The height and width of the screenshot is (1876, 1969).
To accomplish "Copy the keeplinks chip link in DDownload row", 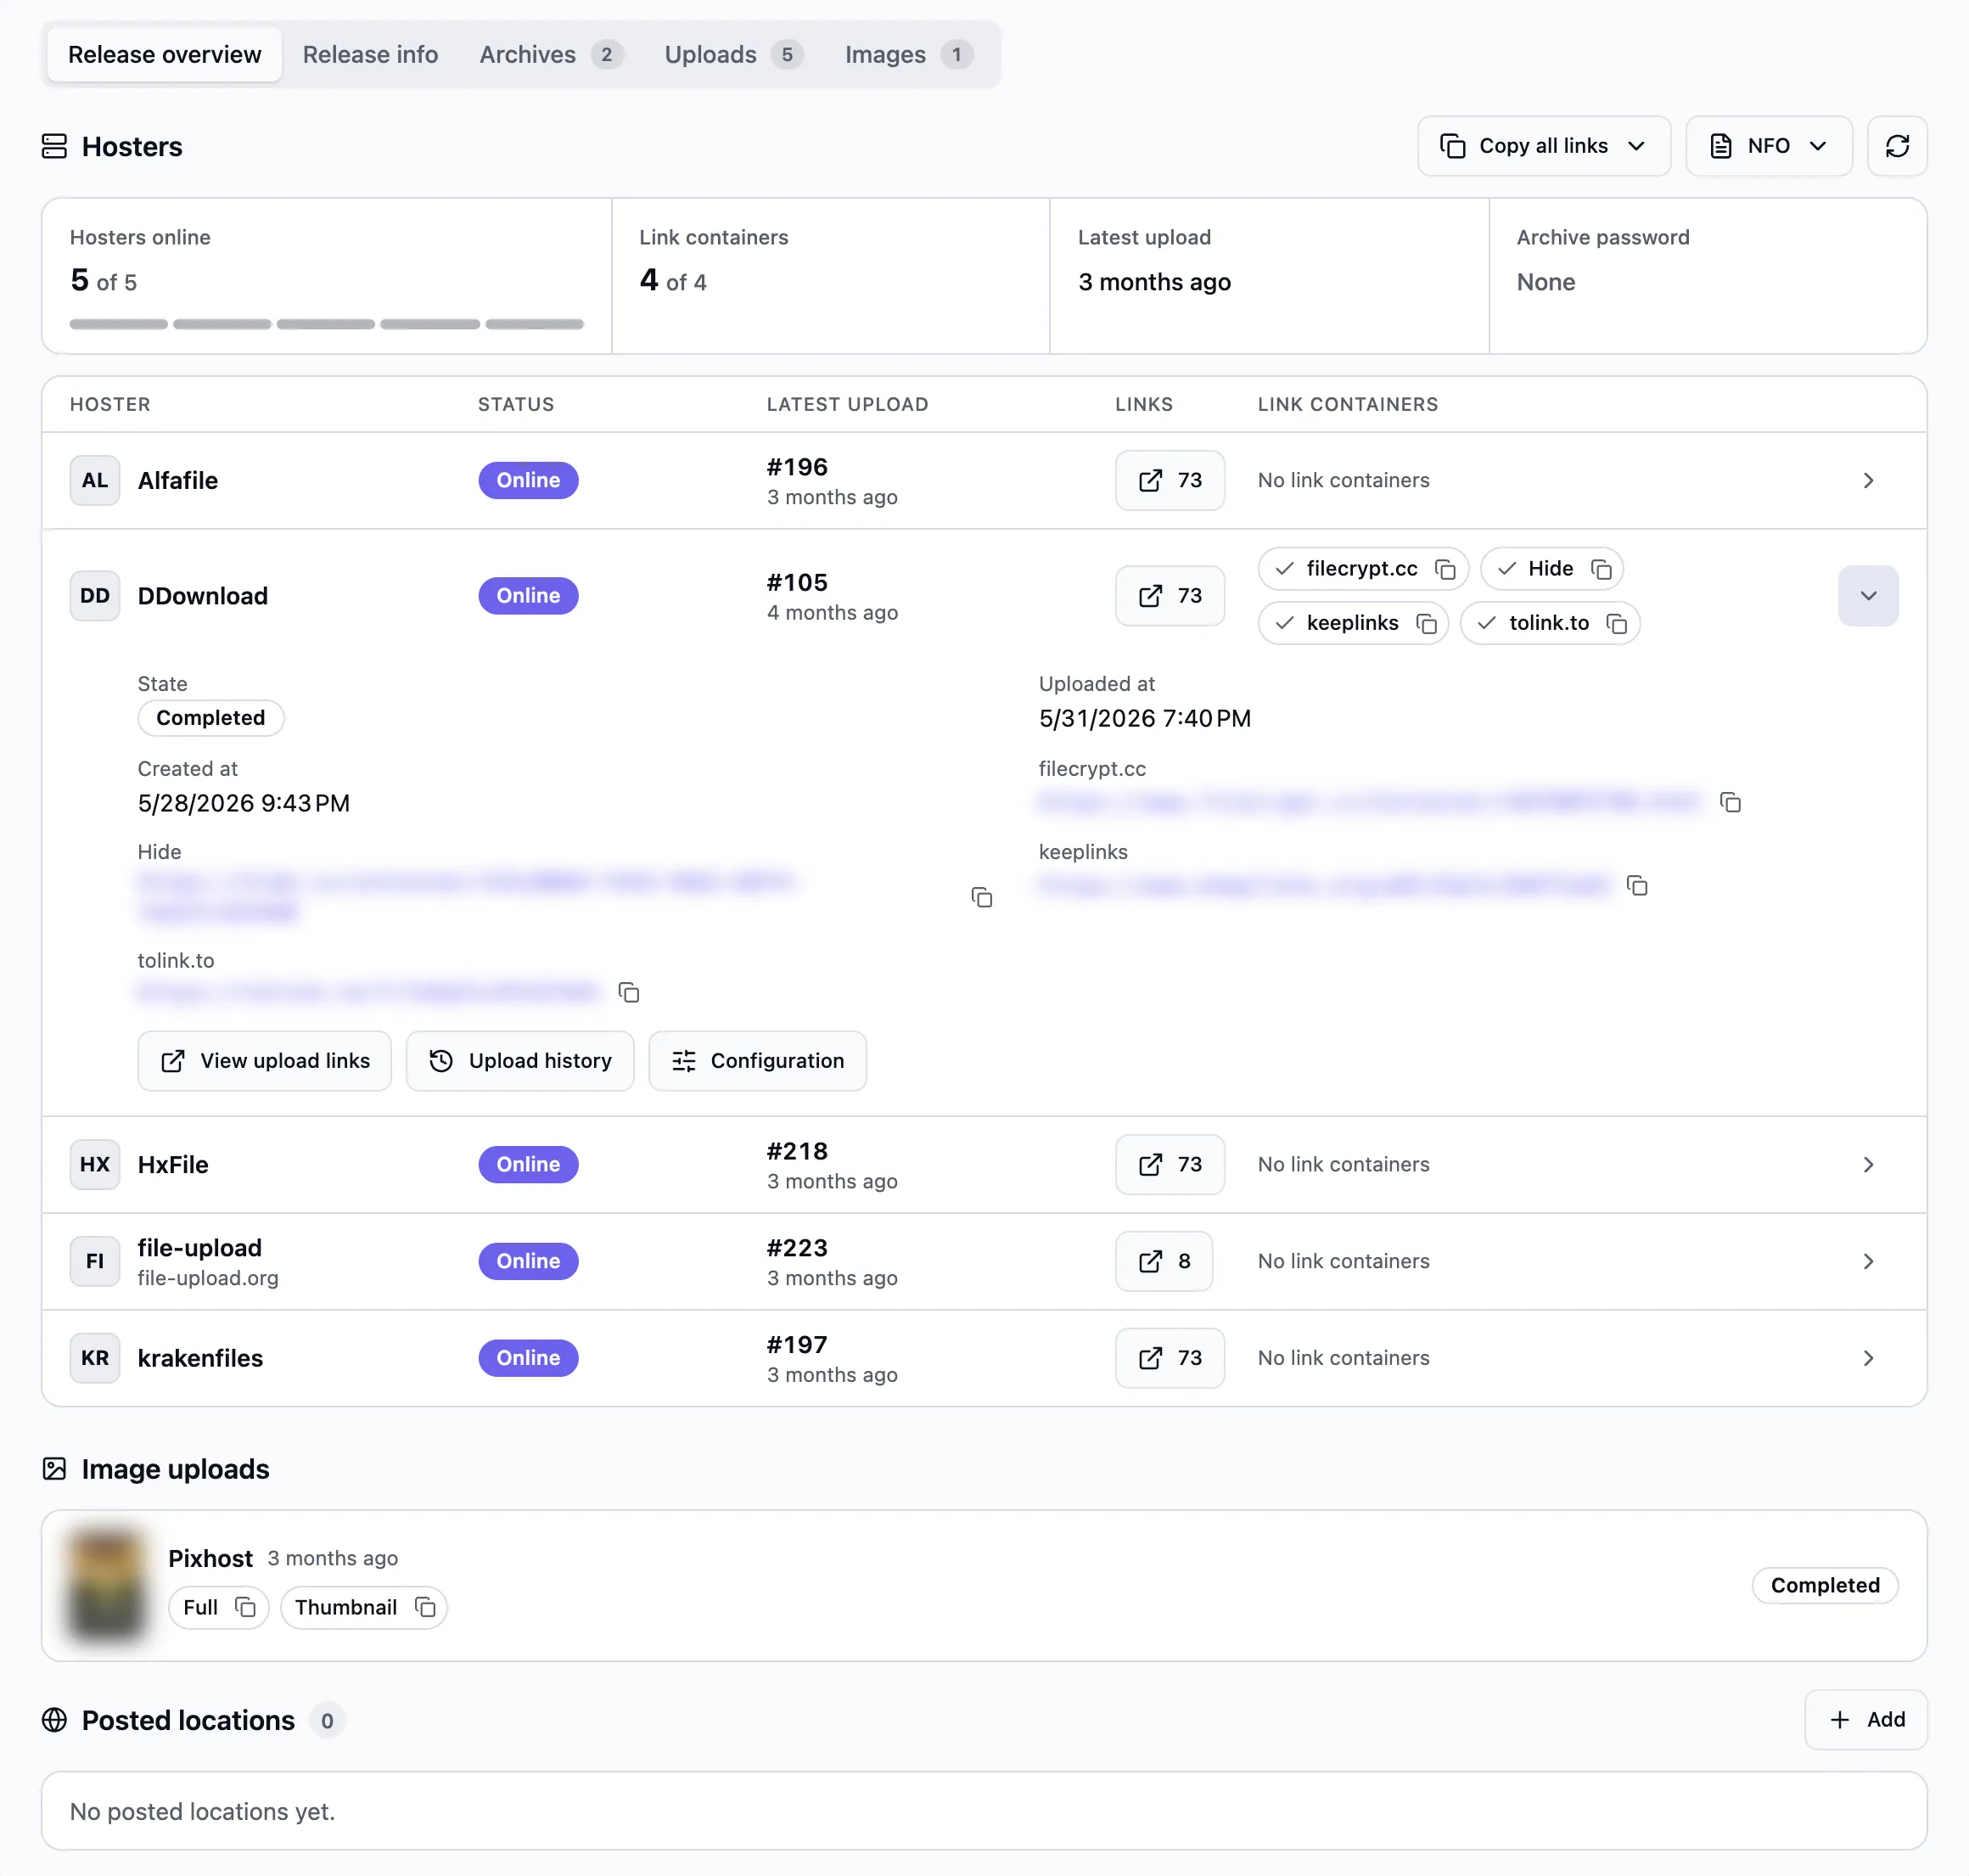I will [1426, 623].
